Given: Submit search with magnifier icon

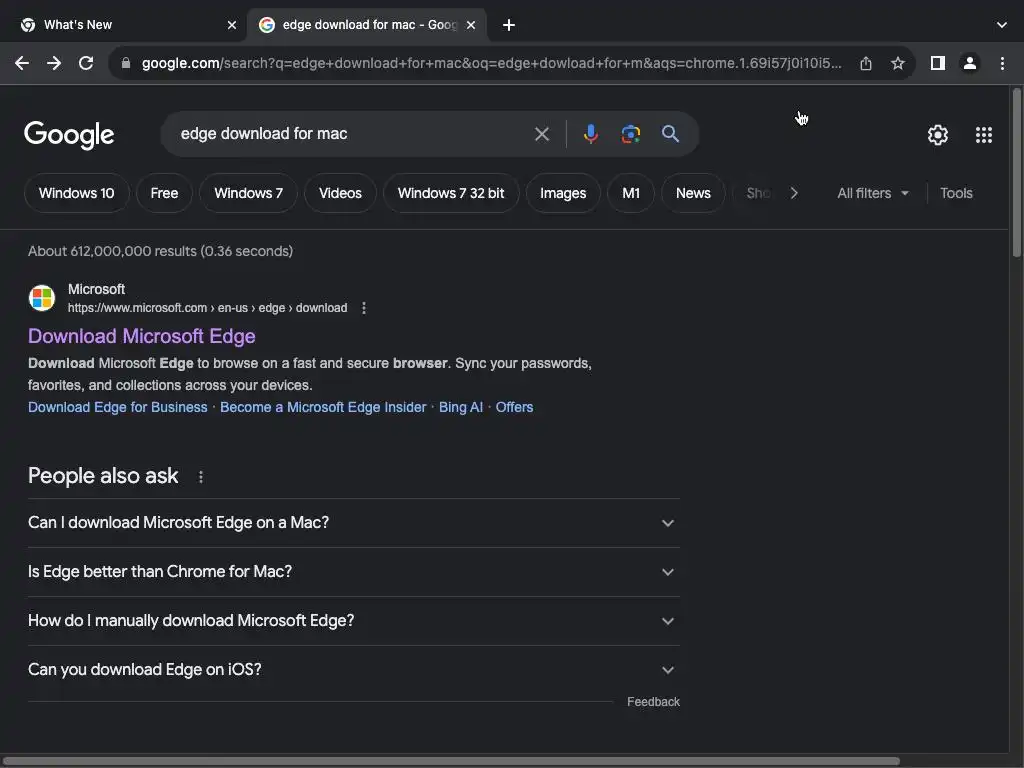Looking at the screenshot, I should tap(670, 134).
